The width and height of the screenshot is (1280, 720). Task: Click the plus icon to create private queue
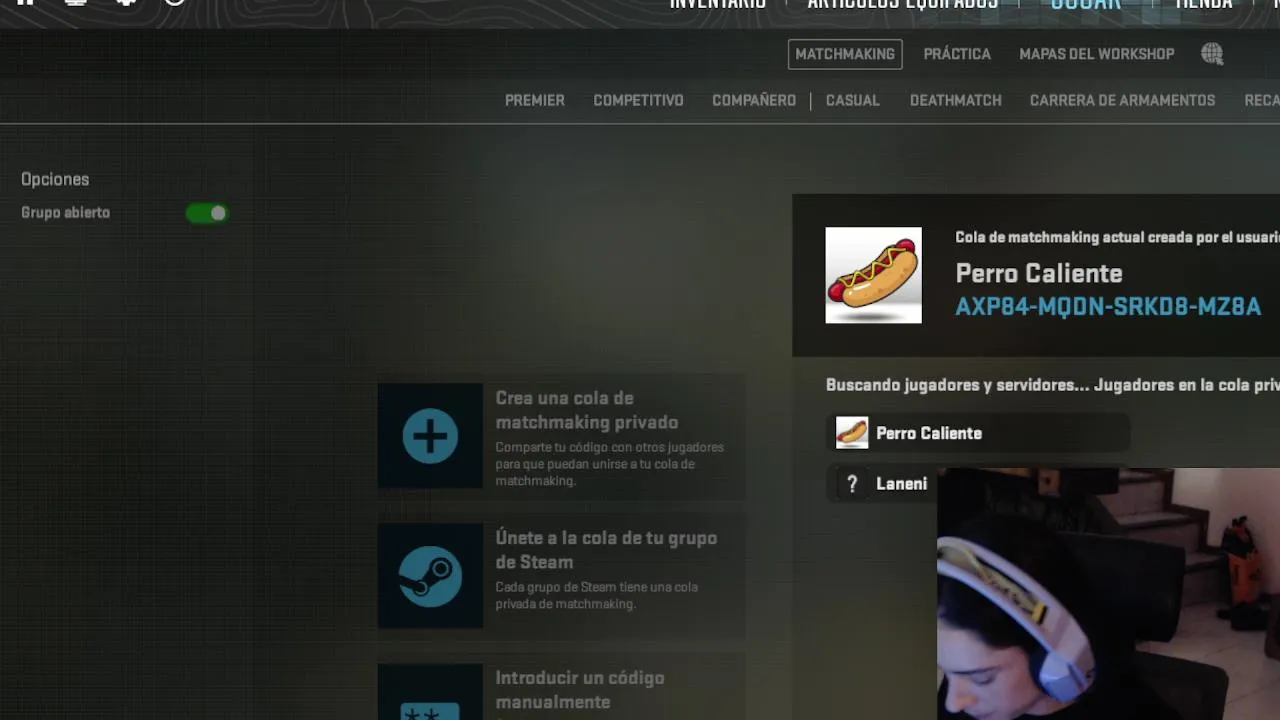pos(430,436)
